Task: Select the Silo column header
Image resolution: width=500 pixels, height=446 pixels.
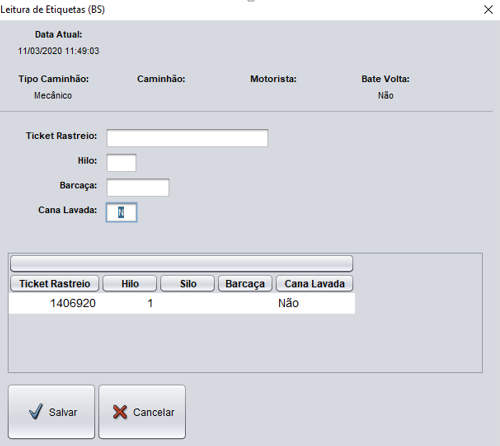Action: pos(188,284)
